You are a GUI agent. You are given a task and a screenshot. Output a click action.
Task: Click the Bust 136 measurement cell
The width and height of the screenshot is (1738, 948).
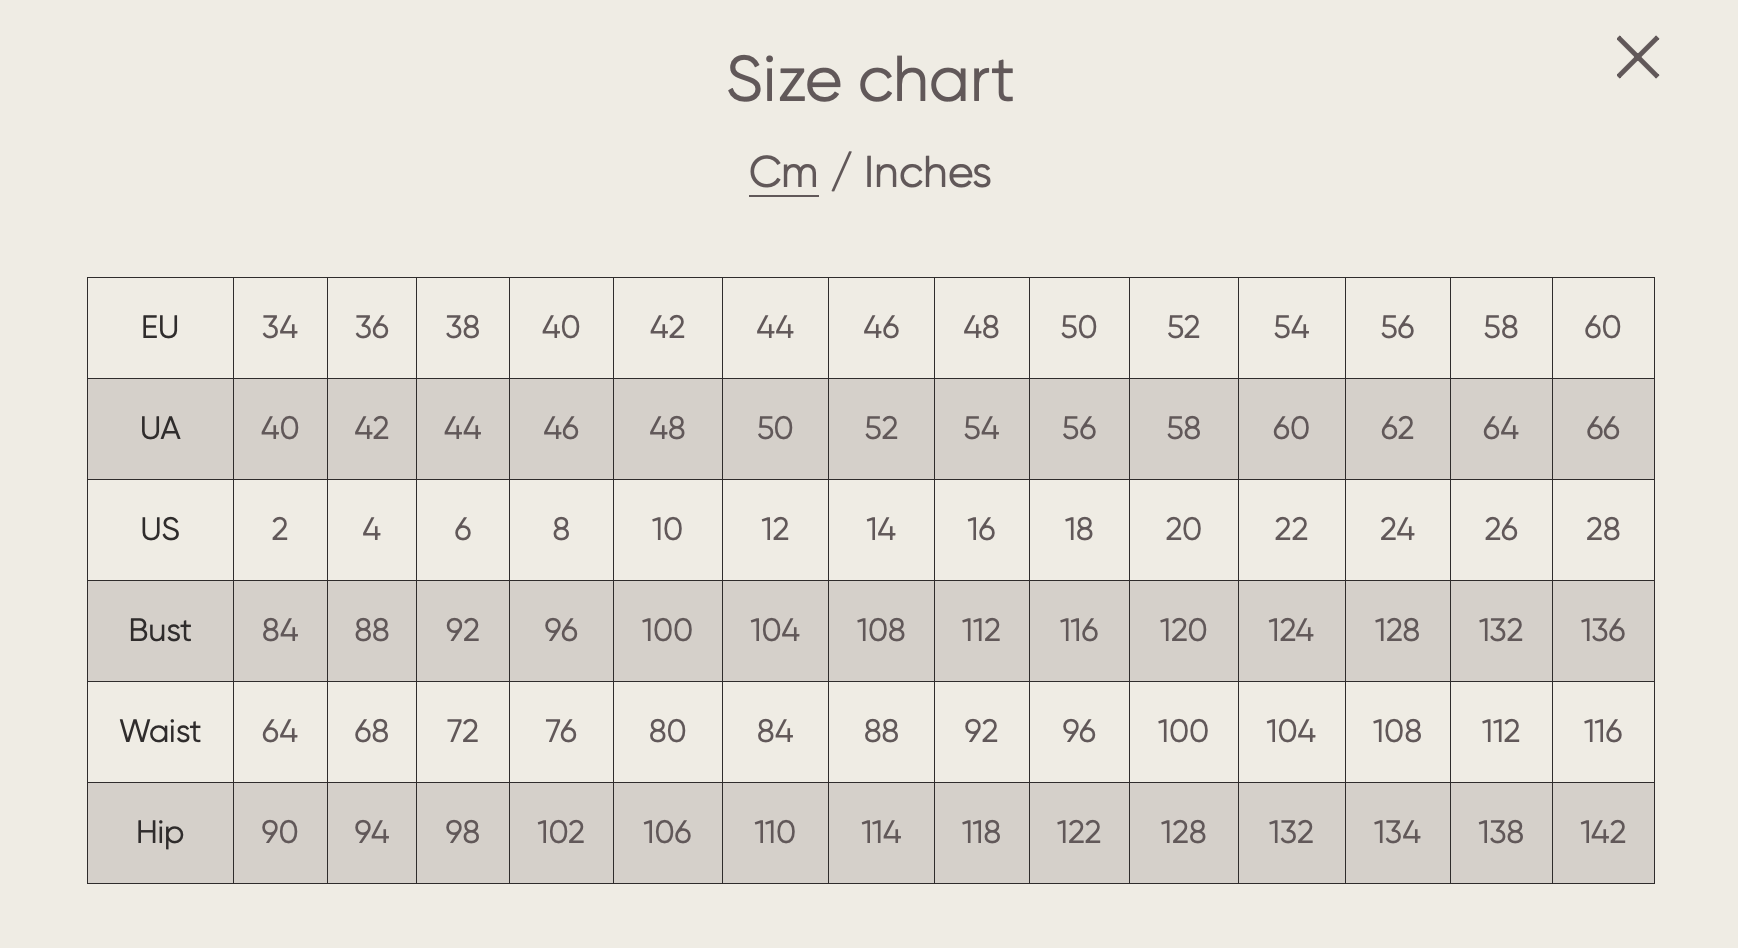(x=1602, y=631)
